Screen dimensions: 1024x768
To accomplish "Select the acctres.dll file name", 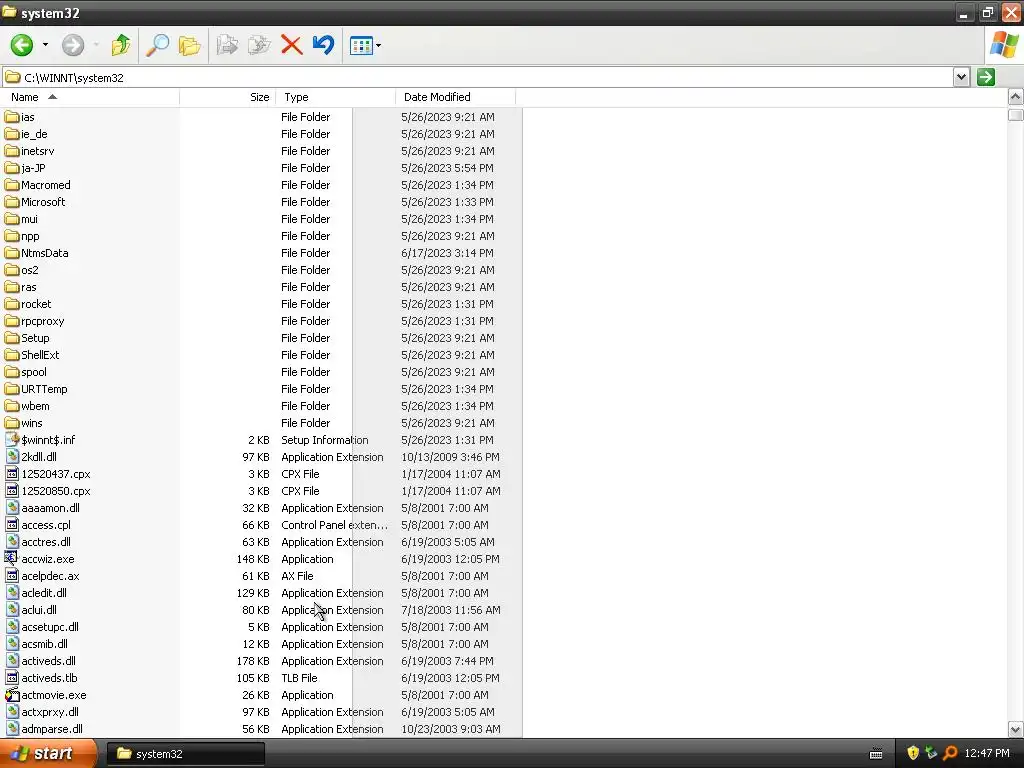I will [x=46, y=541].
